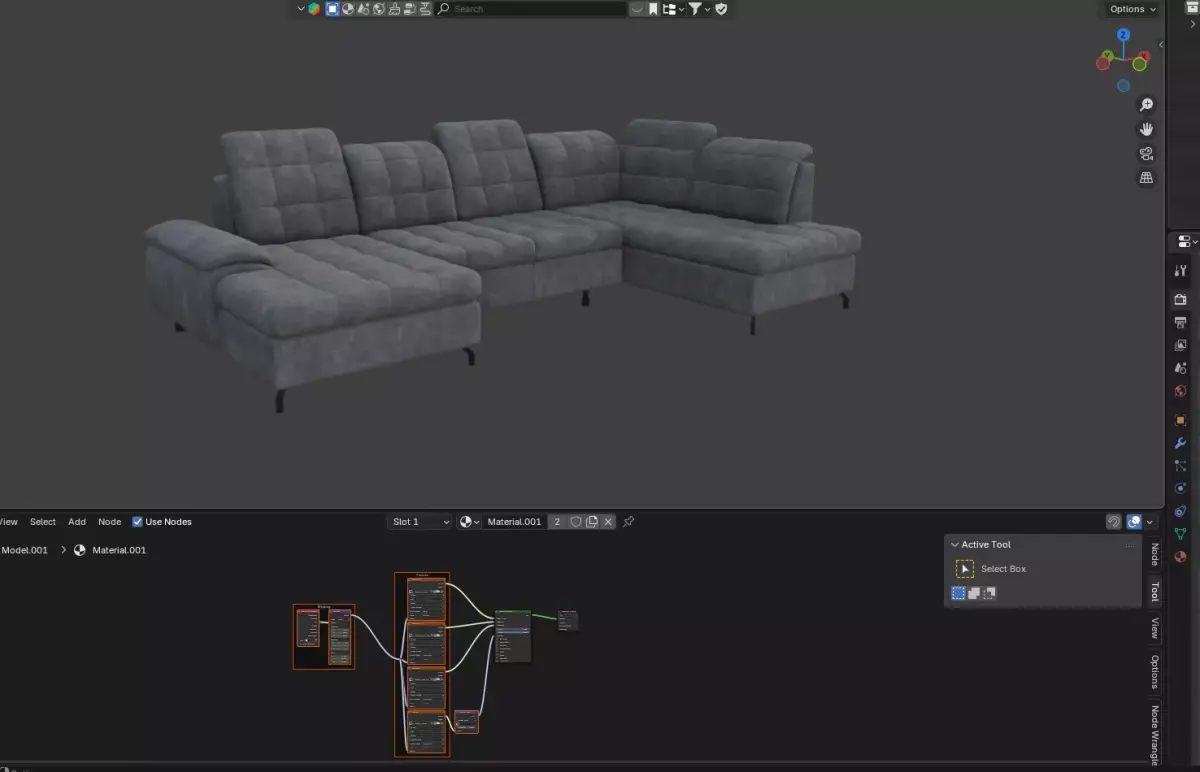The width and height of the screenshot is (1200, 772).
Task: Toggle node editor snapping icon
Action: [x=1114, y=522]
